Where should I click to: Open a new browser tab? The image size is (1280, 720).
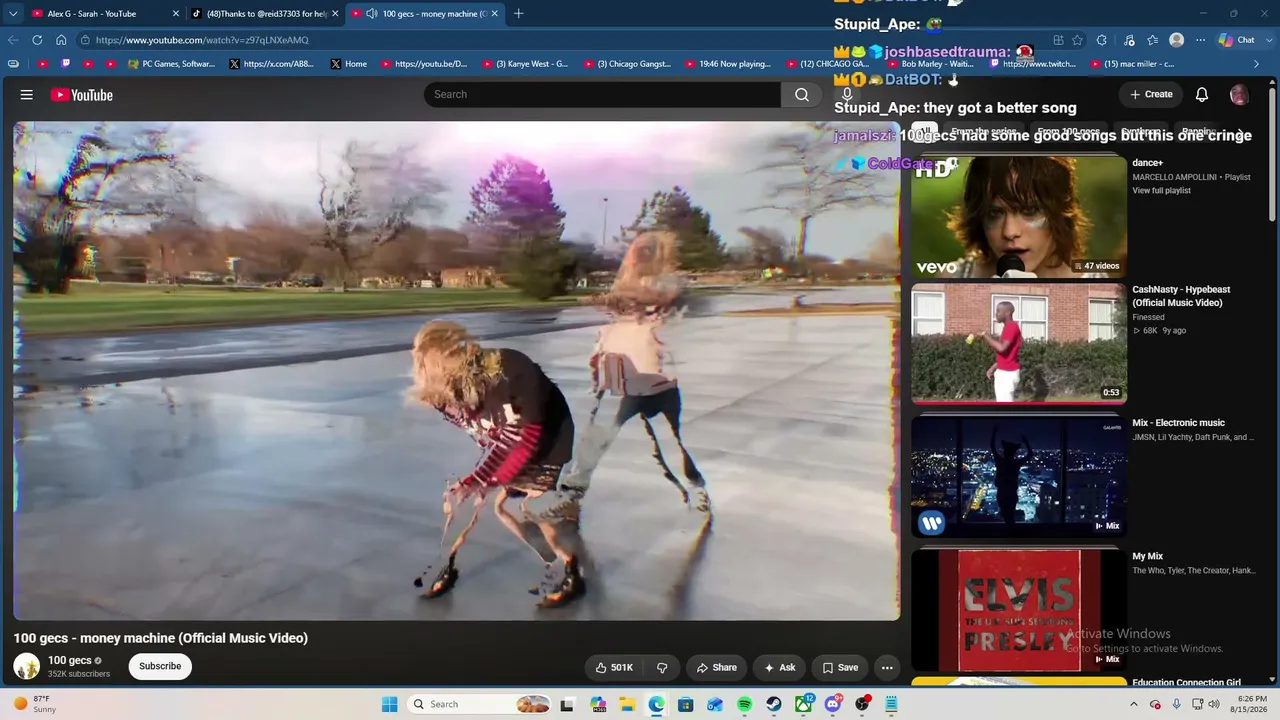pos(518,14)
